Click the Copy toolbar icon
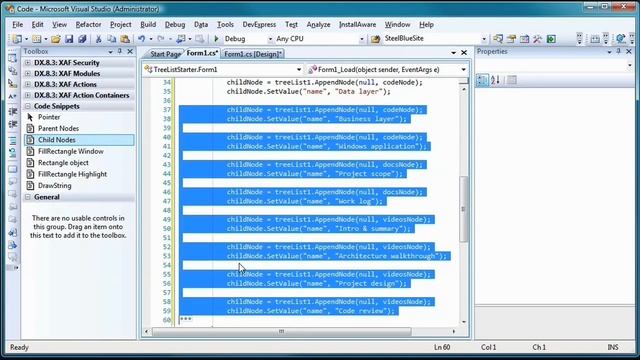The image size is (640, 360). [111, 39]
